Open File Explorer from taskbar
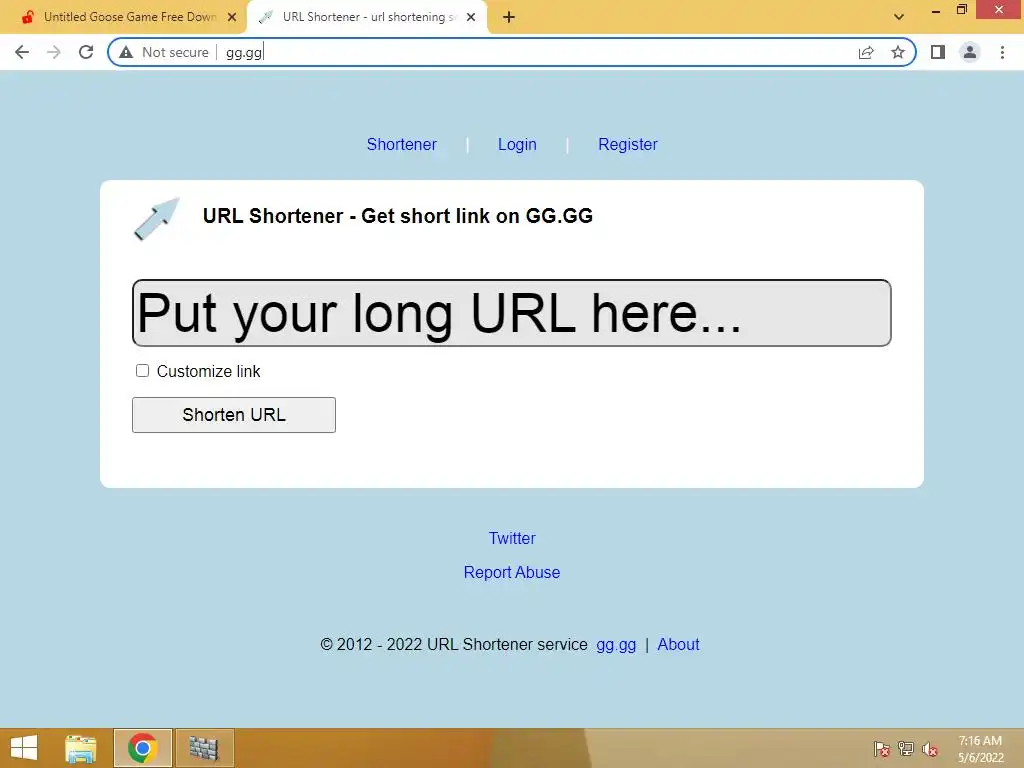Screen dimensions: 1024x768 [81, 748]
